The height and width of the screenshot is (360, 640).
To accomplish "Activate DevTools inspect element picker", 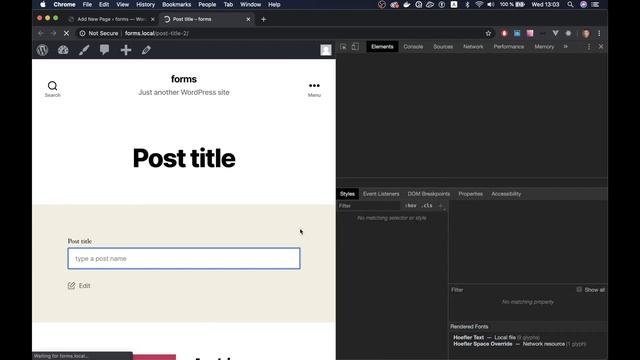I will tap(343, 47).
